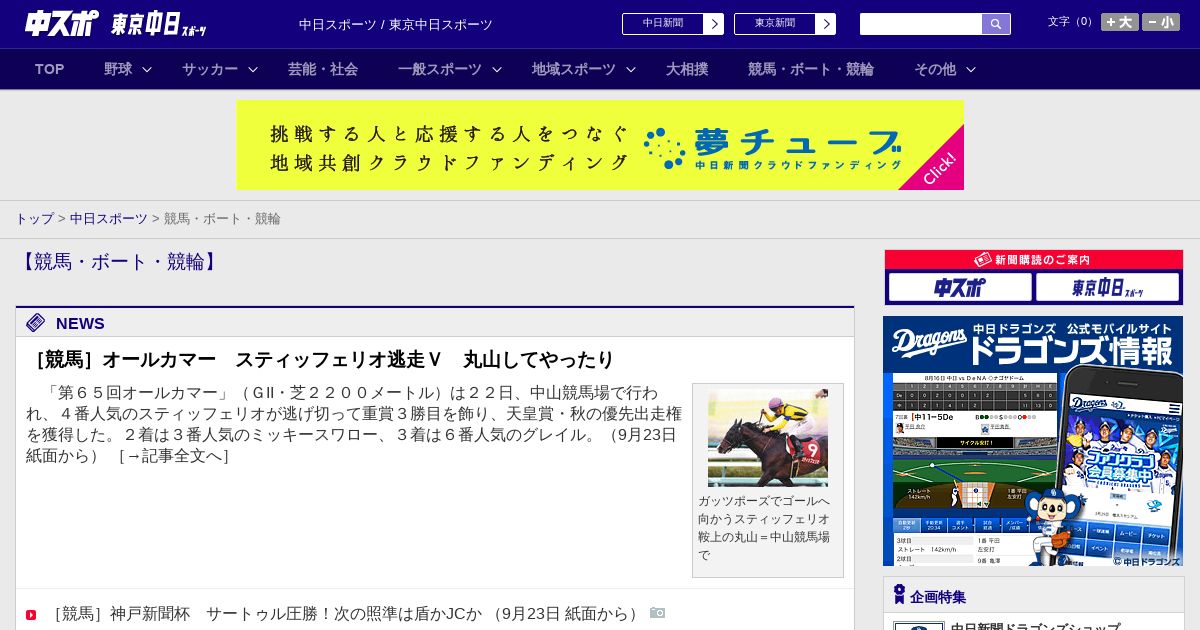Click the NEWS section icon
This screenshot has height=630, width=1200.
point(36,322)
